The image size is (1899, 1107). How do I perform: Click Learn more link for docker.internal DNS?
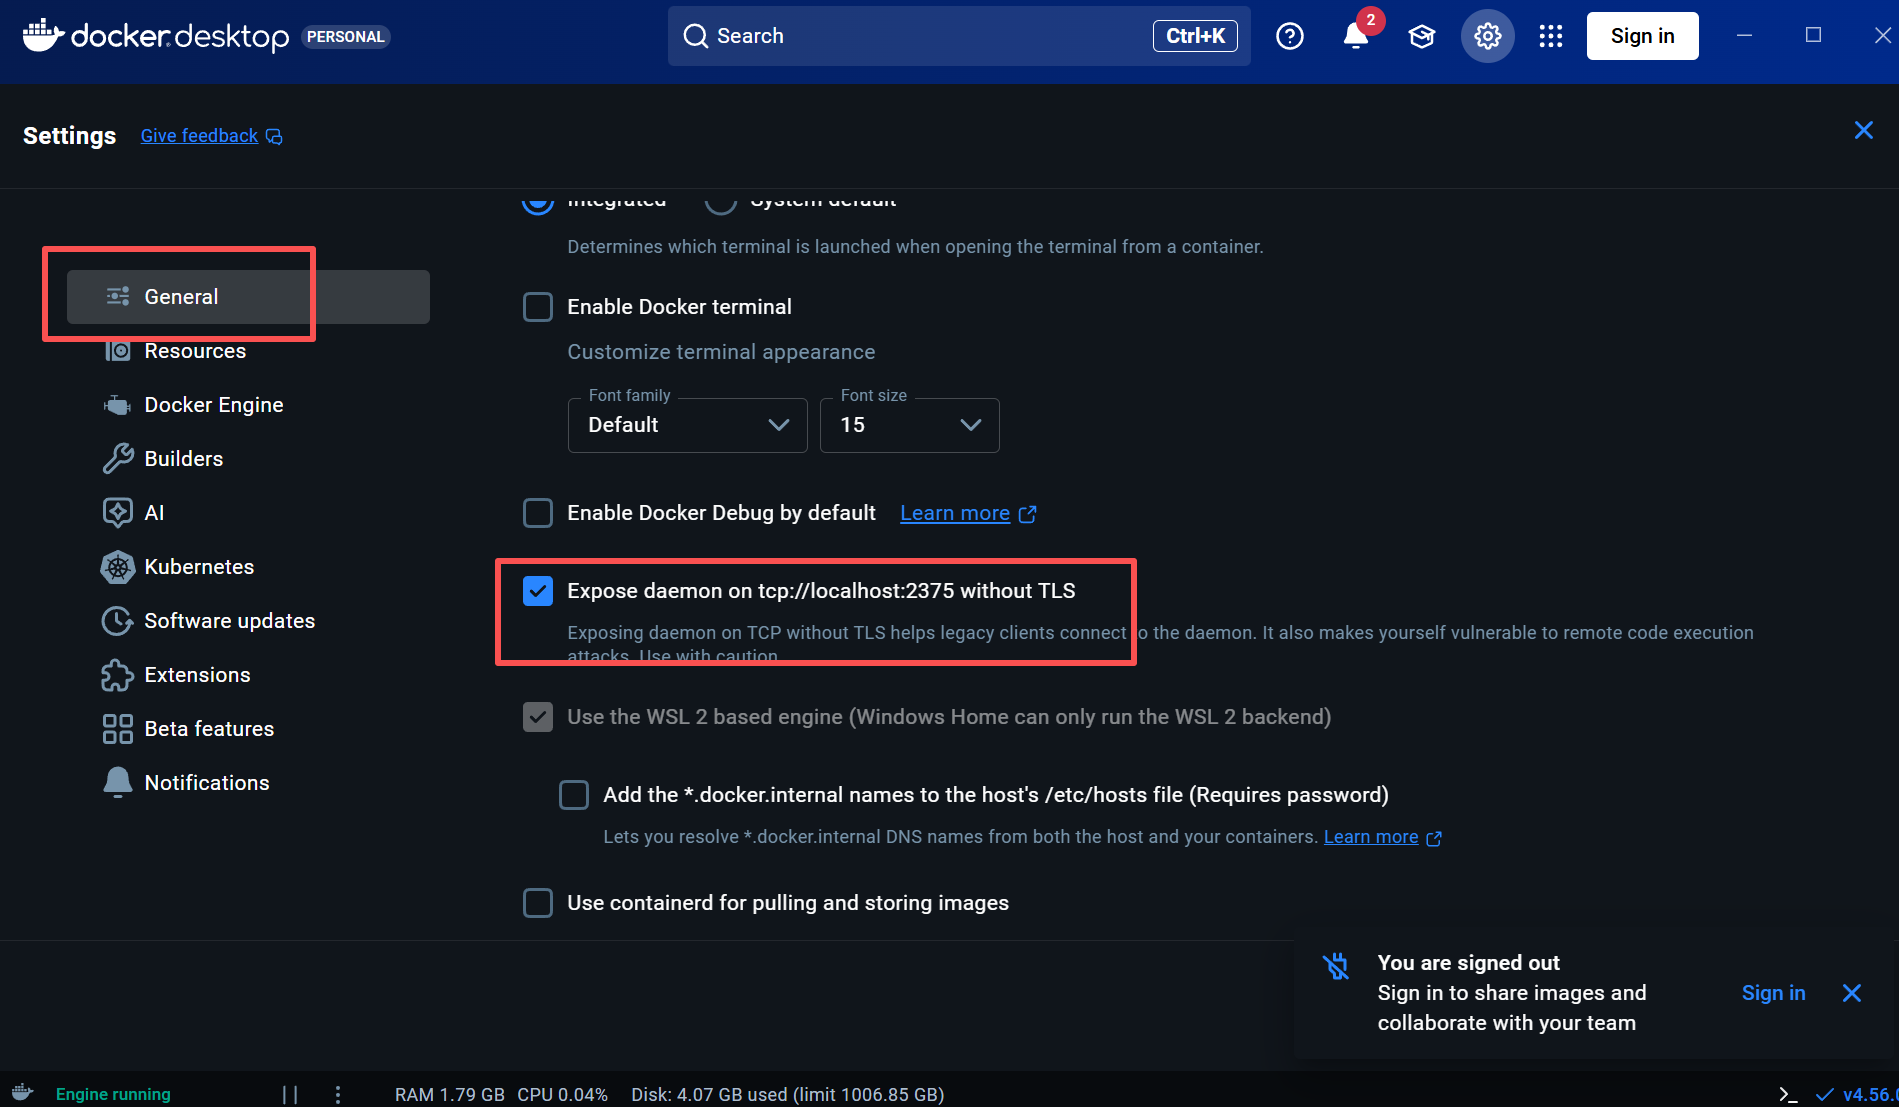(1371, 837)
